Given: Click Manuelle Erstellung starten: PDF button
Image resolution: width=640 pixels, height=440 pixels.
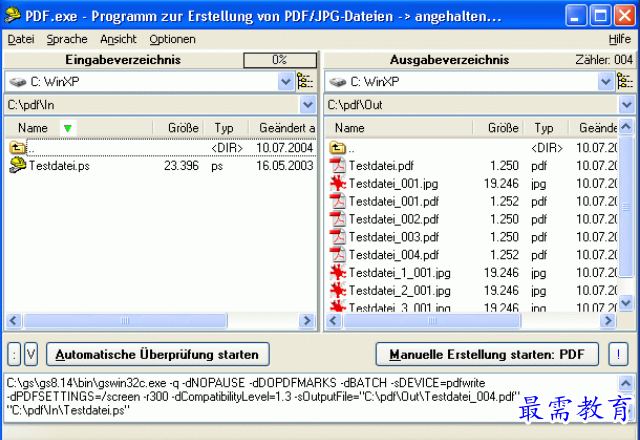Looking at the screenshot, I should click(487, 354).
